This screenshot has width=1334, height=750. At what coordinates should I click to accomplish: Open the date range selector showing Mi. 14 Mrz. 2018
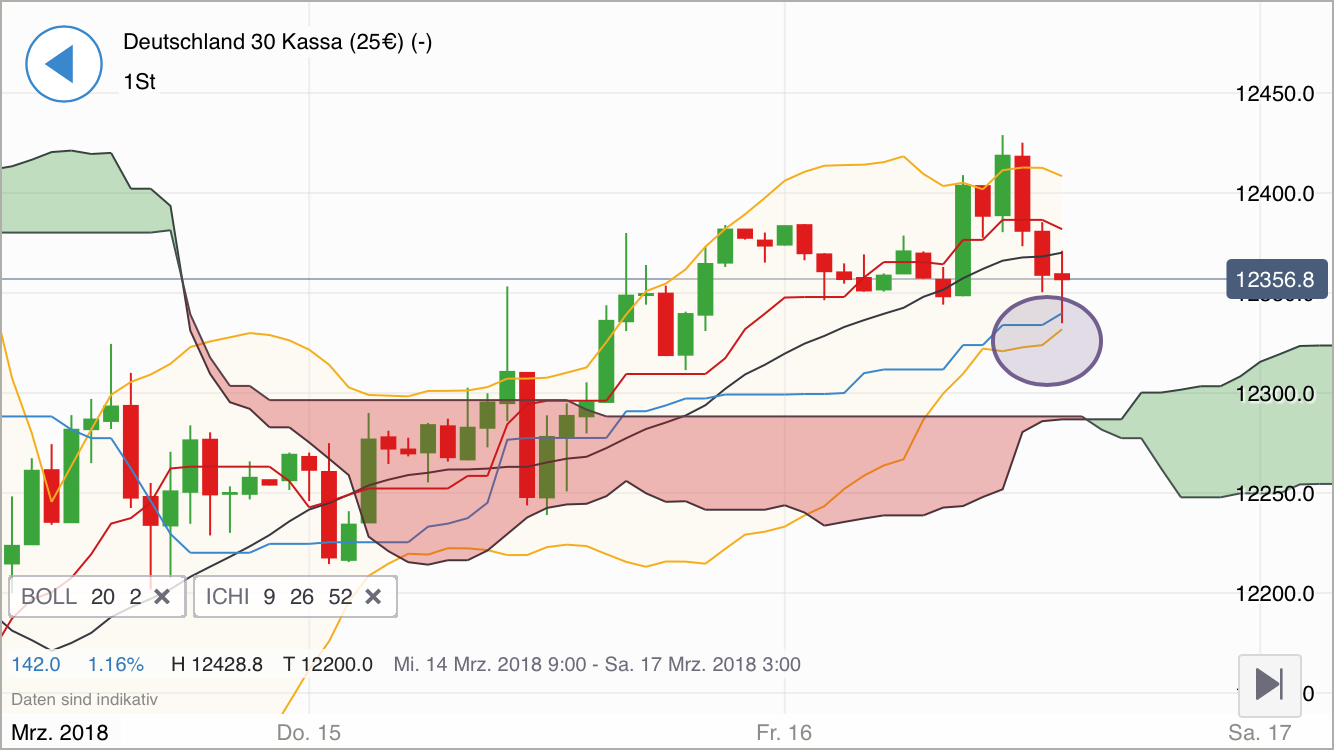tap(595, 662)
